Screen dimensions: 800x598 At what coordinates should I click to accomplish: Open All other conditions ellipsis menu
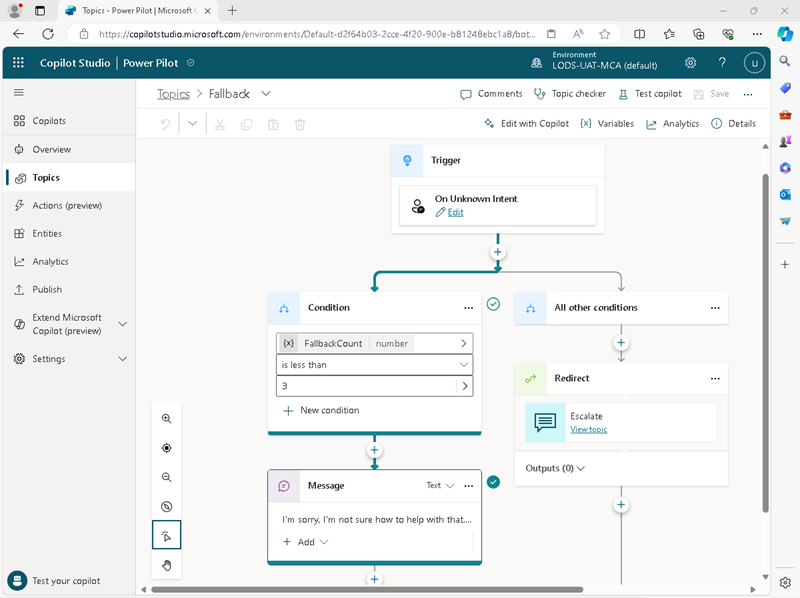715,308
